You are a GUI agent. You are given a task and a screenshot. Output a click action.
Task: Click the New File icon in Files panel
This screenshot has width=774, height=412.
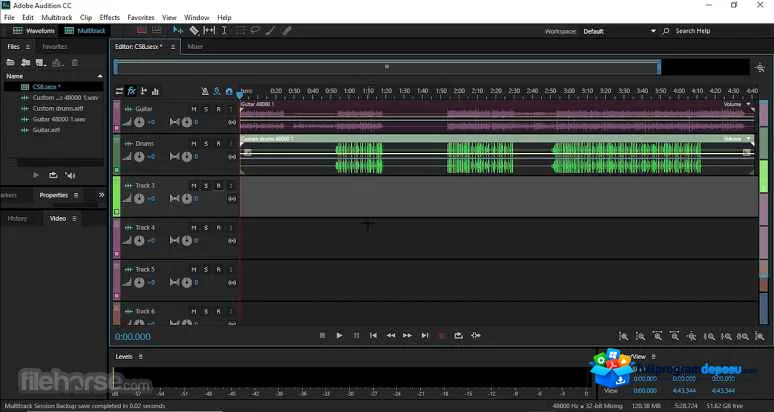(x=41, y=63)
